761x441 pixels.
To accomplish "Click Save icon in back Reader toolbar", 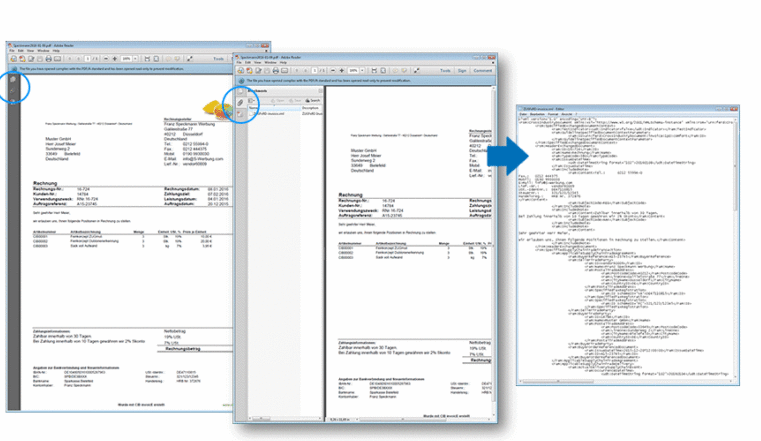I will coord(40,59).
